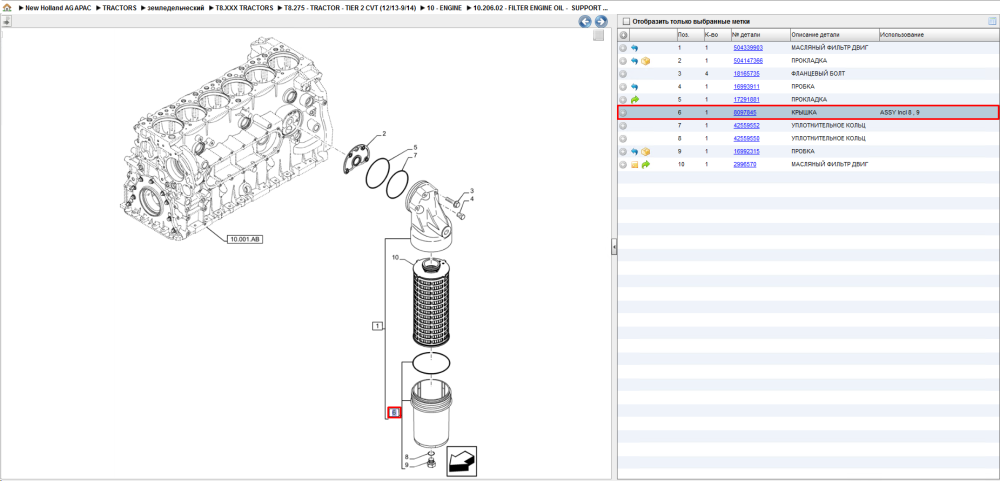Screen dimensions: 1000x481
Task: Check 'Отобразить только выбранные метки' checkbox
Action: [626, 21]
